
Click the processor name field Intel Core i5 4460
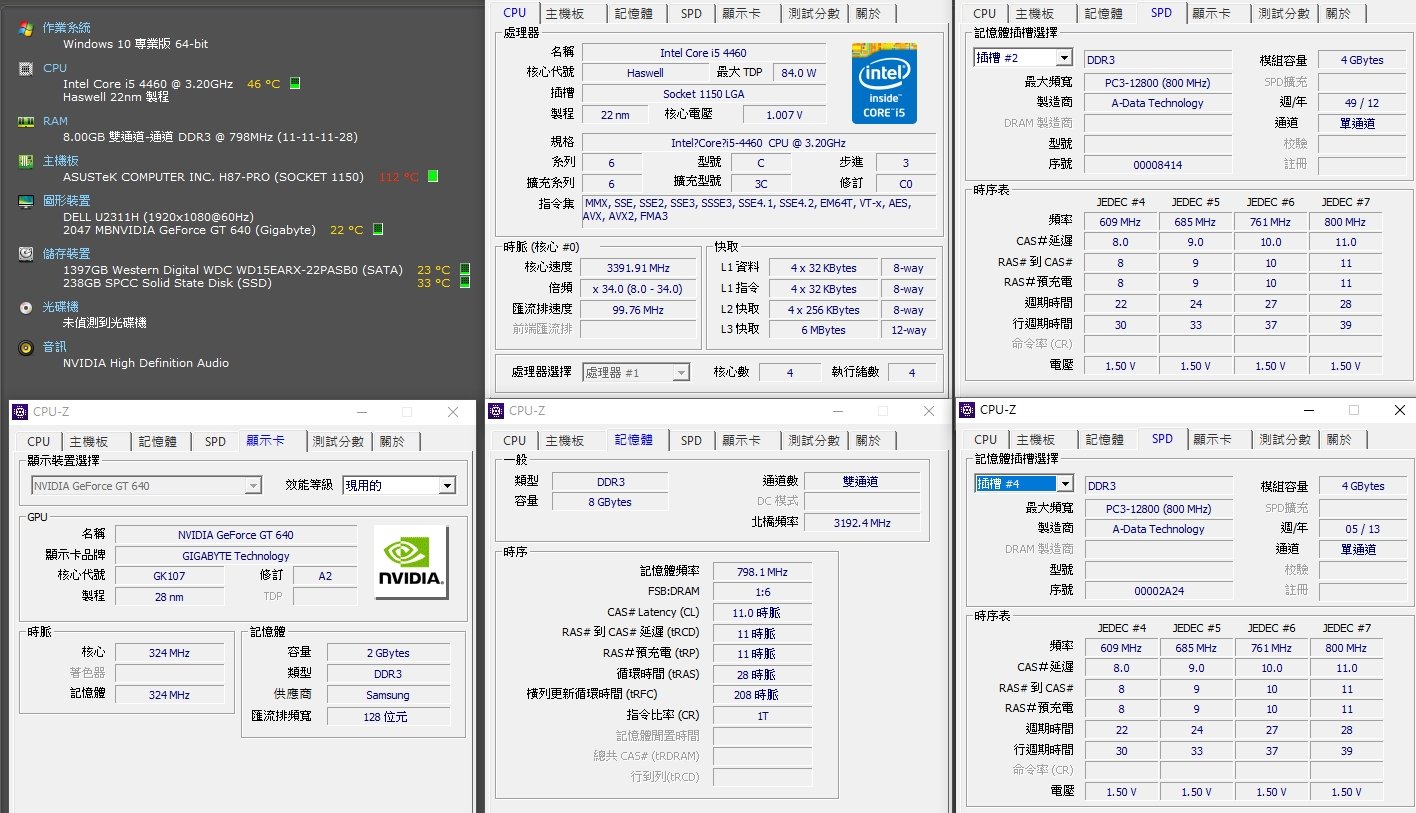(703, 52)
